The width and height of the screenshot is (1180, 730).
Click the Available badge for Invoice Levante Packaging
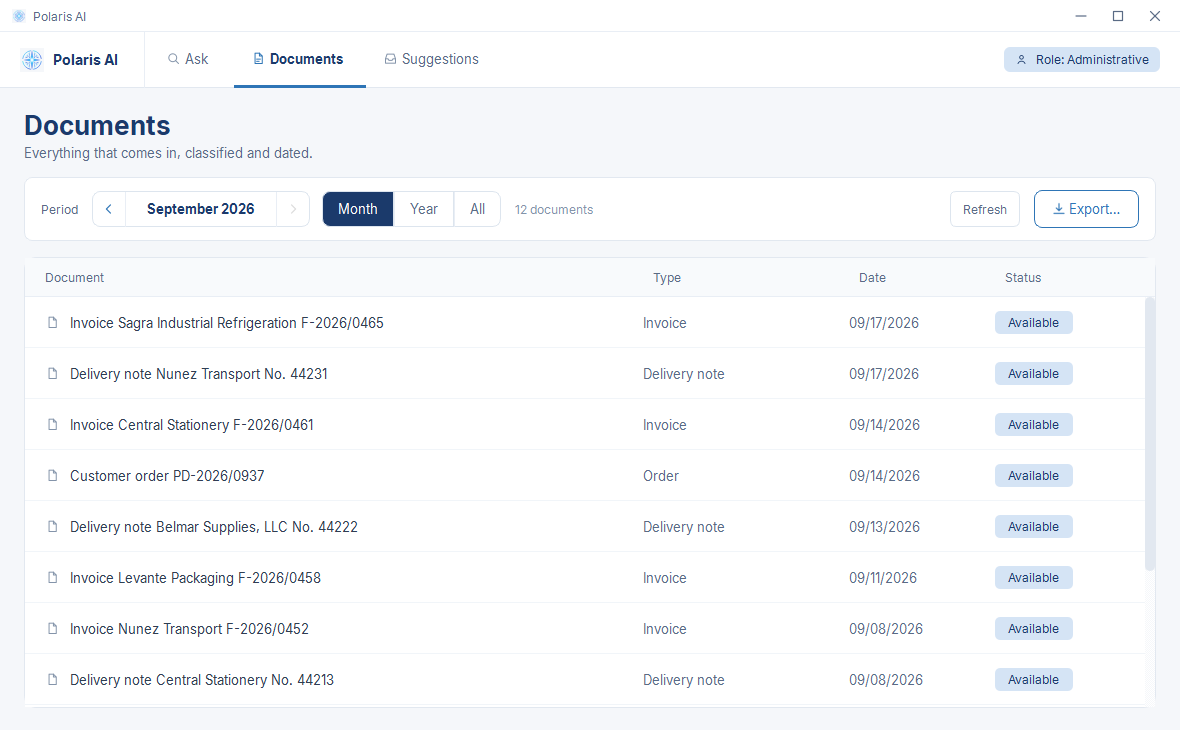click(x=1033, y=577)
